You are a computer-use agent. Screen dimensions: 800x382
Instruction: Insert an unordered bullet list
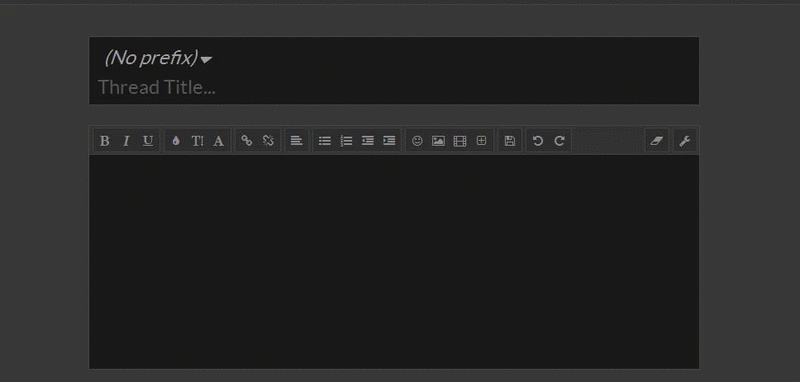click(325, 141)
